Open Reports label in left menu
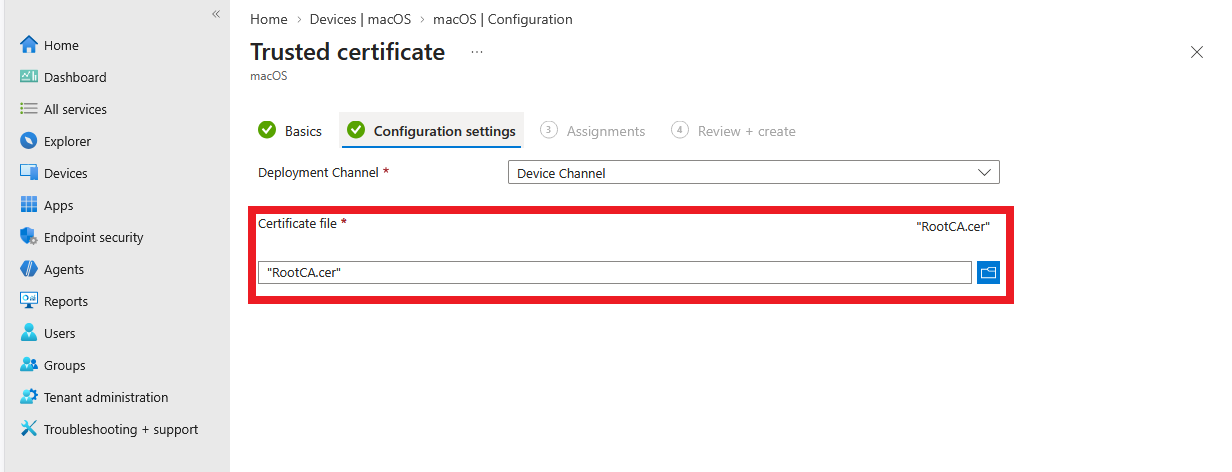 click(x=66, y=301)
